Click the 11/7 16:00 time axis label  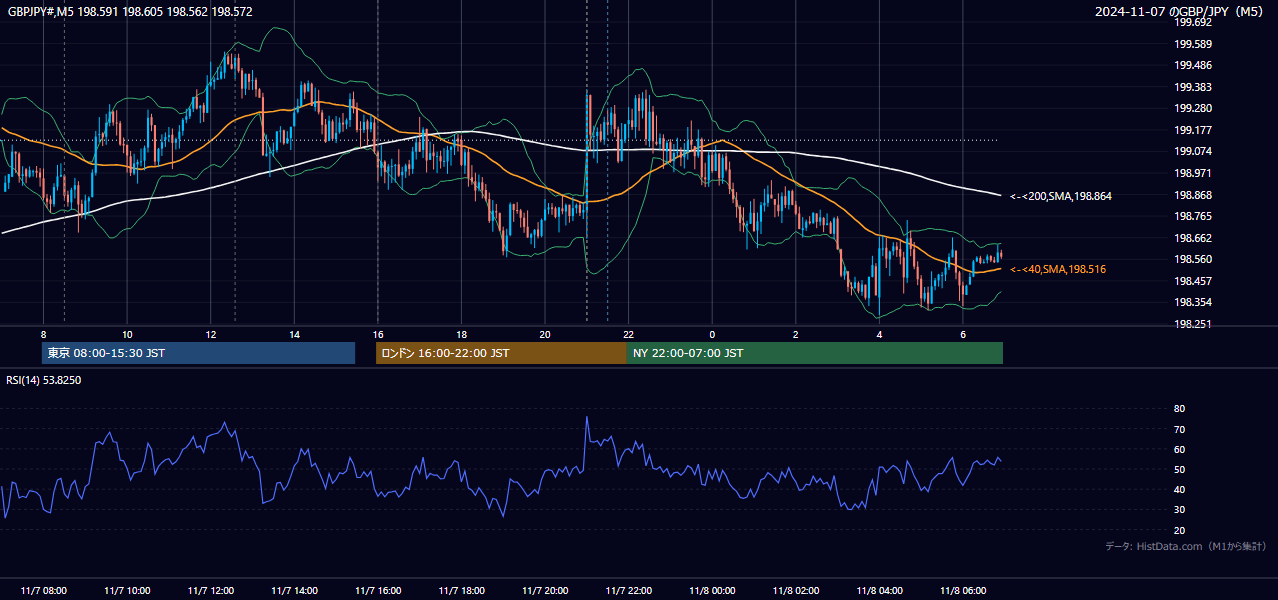377,591
